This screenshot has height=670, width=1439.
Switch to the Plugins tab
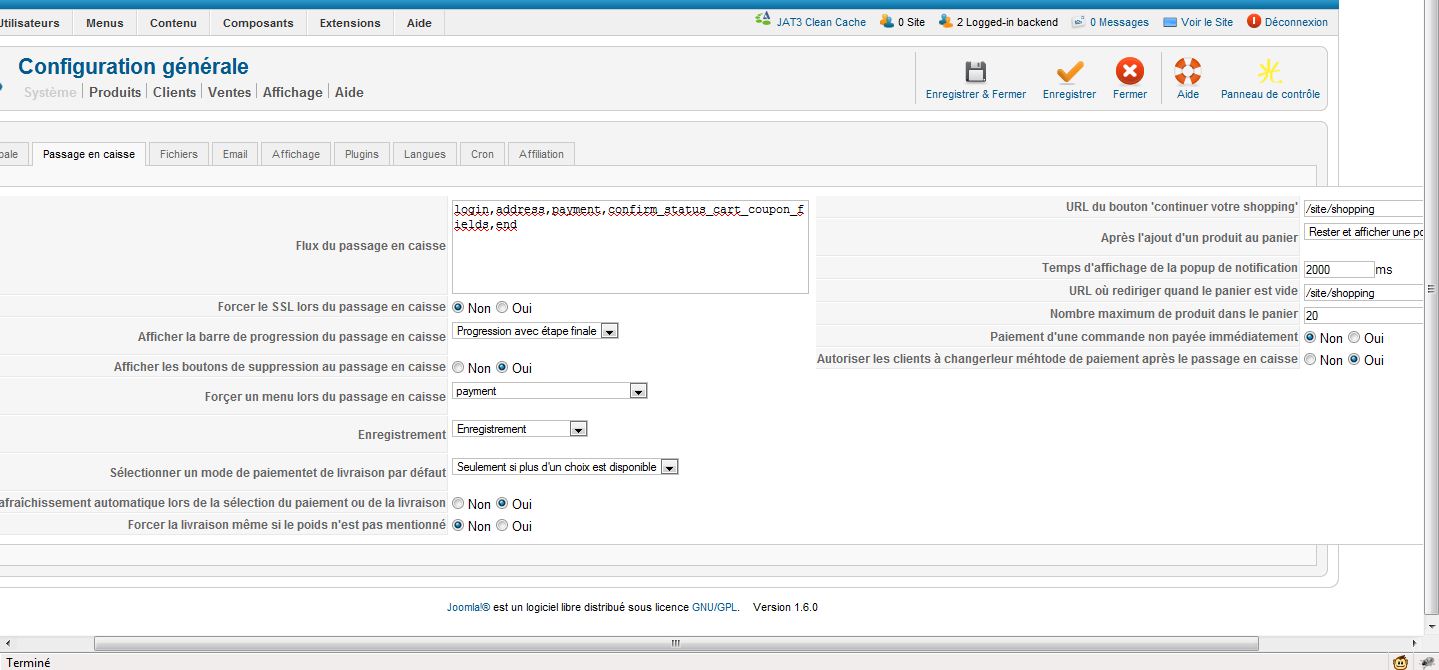point(362,154)
